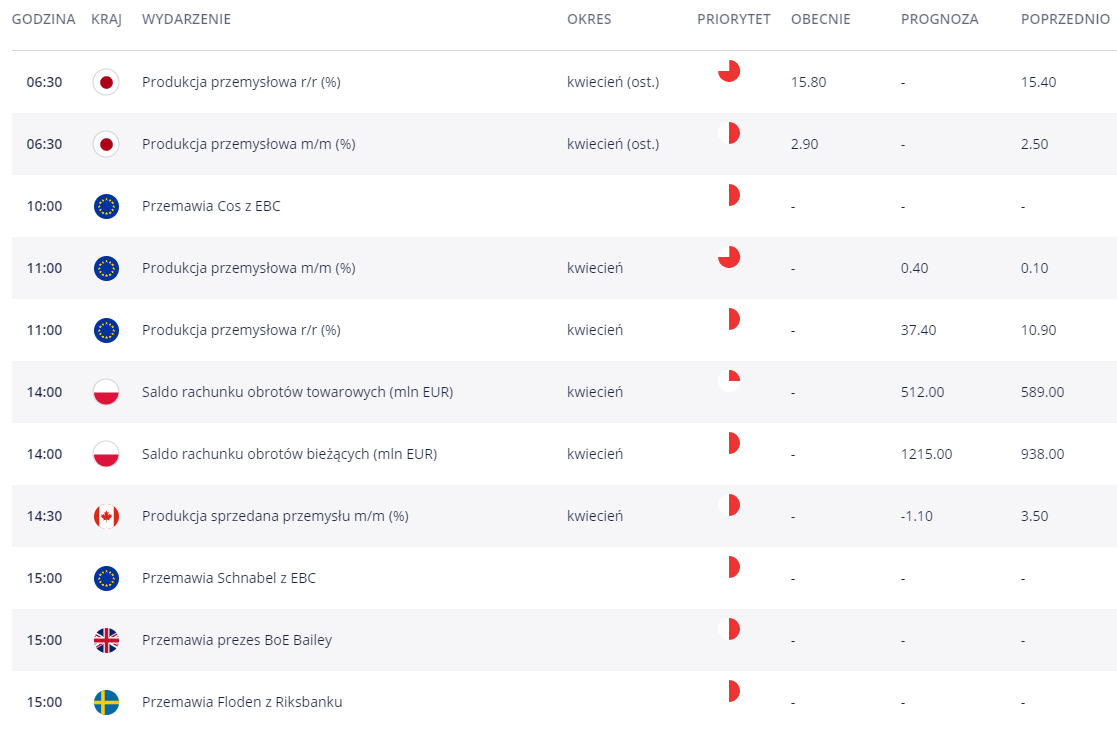This screenshot has width=1117, height=736.
Task: Click the forecast value -1.10
Action: (x=917, y=516)
